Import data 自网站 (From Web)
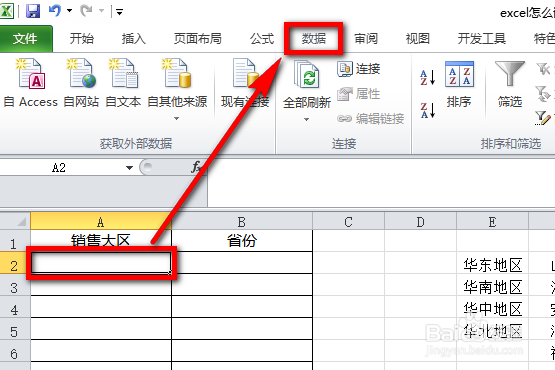 pos(81,84)
